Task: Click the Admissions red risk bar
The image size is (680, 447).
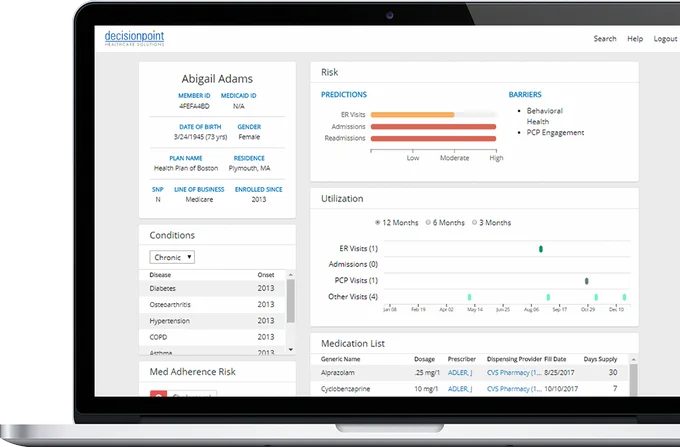Action: pyautogui.click(x=433, y=127)
